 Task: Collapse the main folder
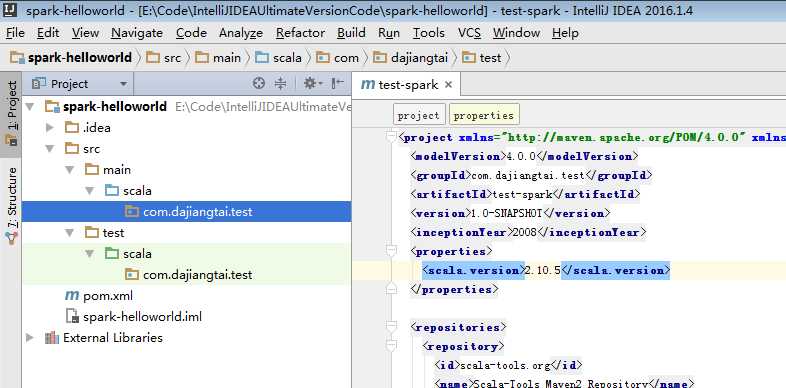pos(70,170)
